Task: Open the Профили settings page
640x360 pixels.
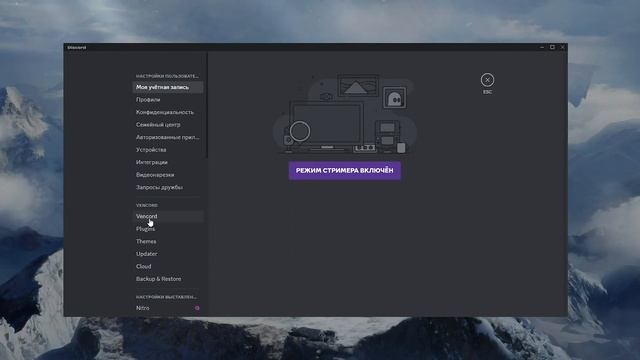Action: pyautogui.click(x=168, y=100)
